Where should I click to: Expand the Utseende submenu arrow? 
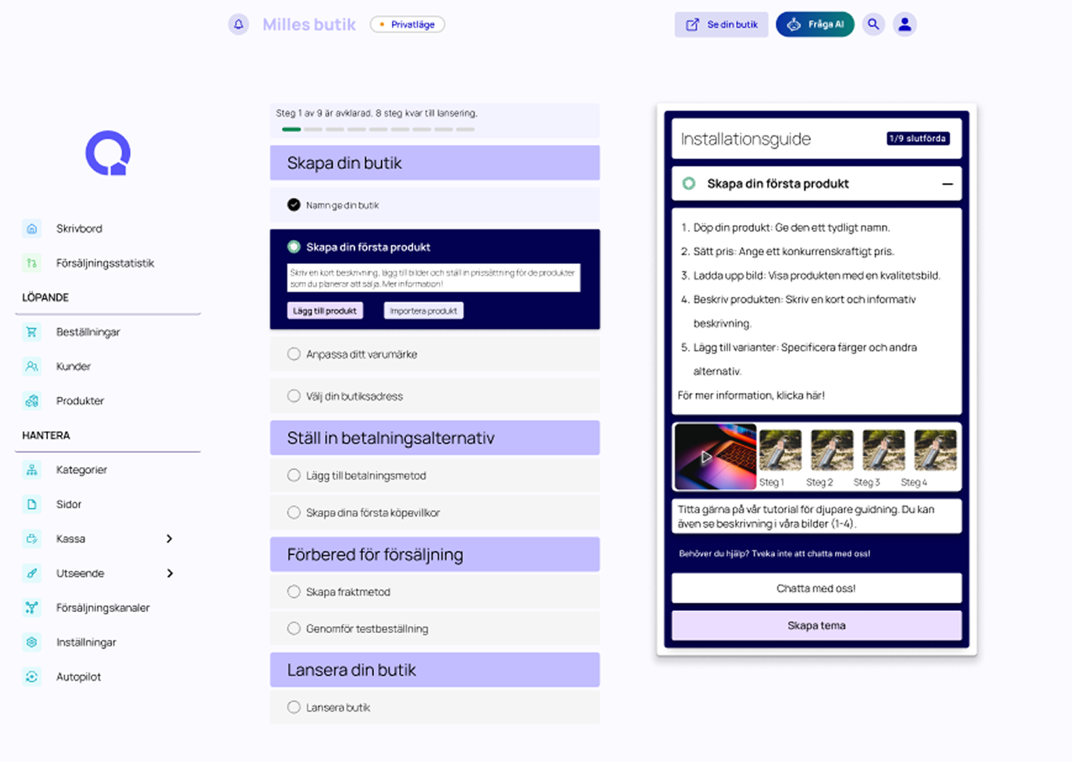point(169,574)
